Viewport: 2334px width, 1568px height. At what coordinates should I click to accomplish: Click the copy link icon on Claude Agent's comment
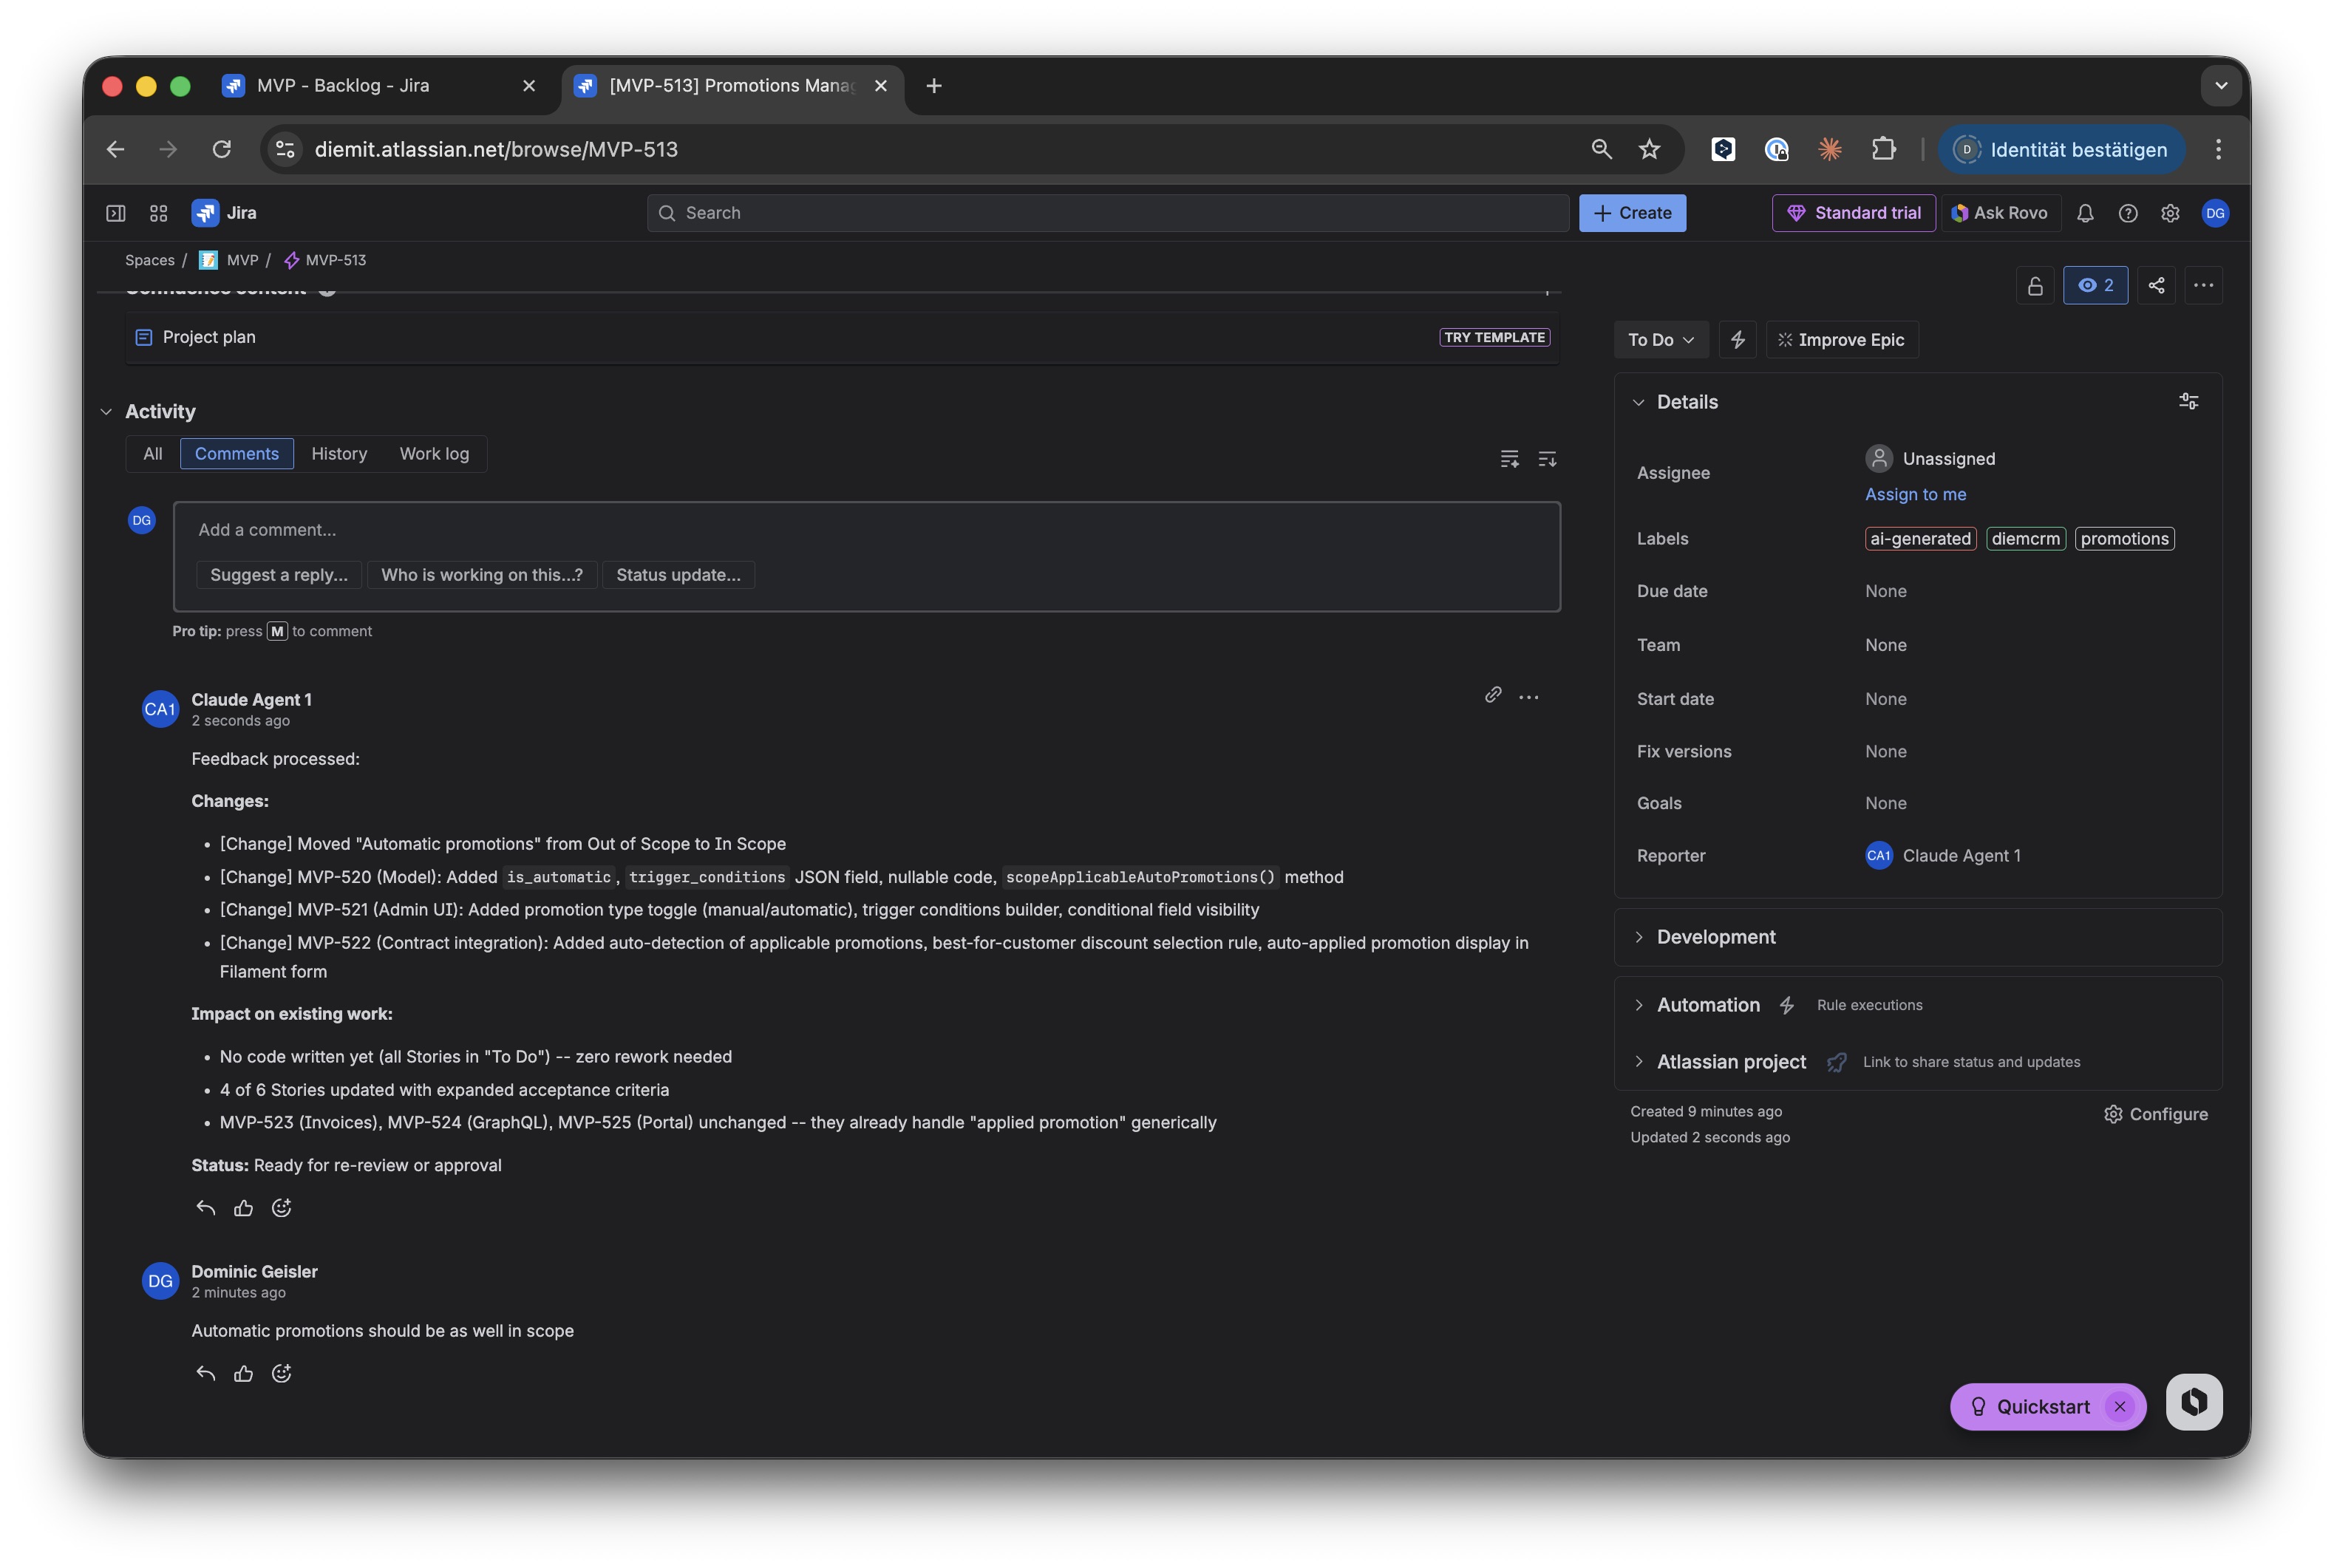pyautogui.click(x=1492, y=694)
